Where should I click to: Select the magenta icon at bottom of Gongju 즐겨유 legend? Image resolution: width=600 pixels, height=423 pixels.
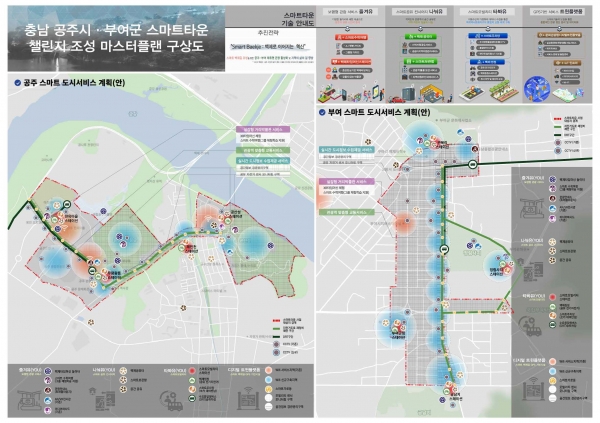click(x=48, y=410)
